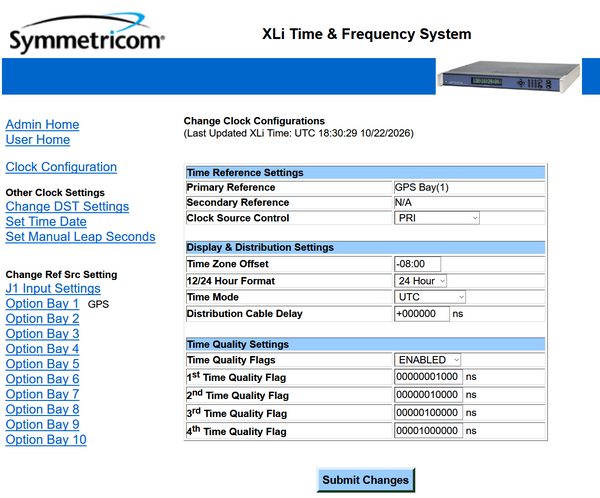Open Option Bay 9 settings
Screen dimensions: 600x498
pos(42,425)
